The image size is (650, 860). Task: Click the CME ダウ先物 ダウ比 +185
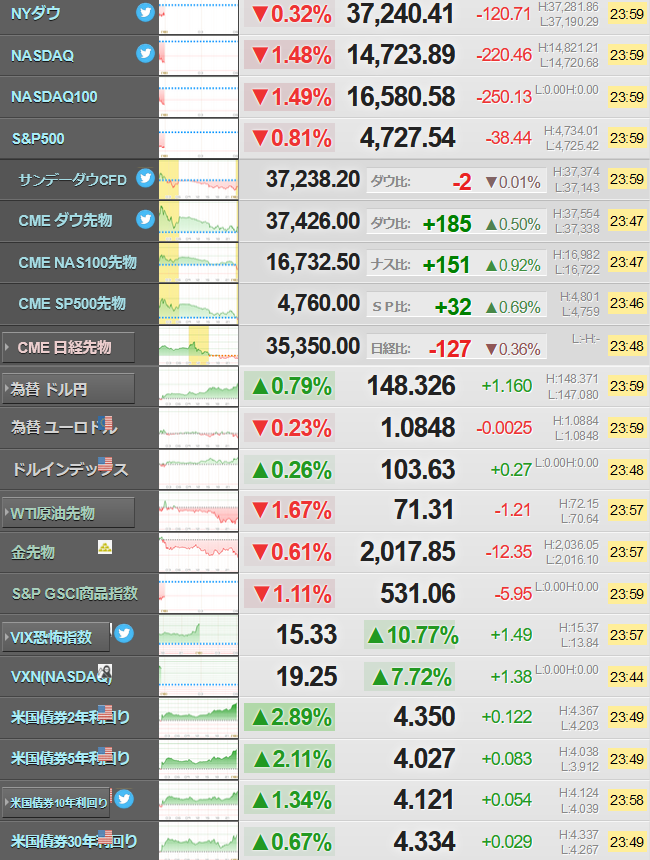point(447,224)
